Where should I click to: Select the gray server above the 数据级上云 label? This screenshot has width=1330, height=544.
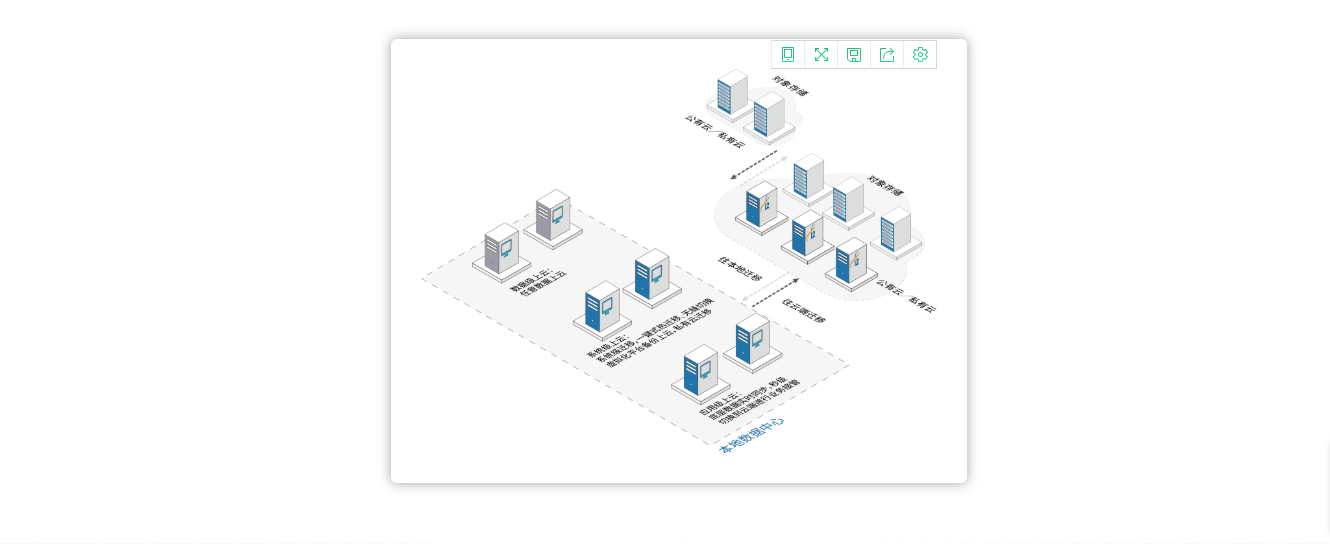click(x=500, y=250)
